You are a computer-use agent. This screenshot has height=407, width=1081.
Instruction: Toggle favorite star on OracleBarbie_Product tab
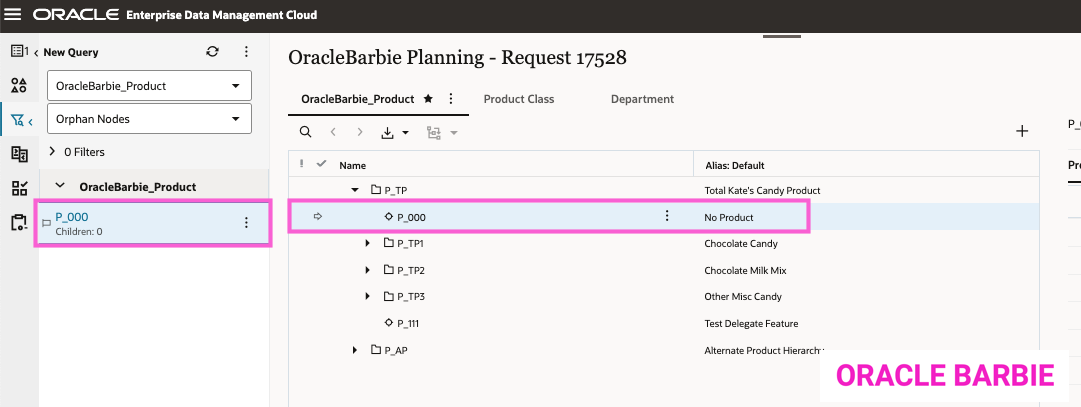click(428, 99)
